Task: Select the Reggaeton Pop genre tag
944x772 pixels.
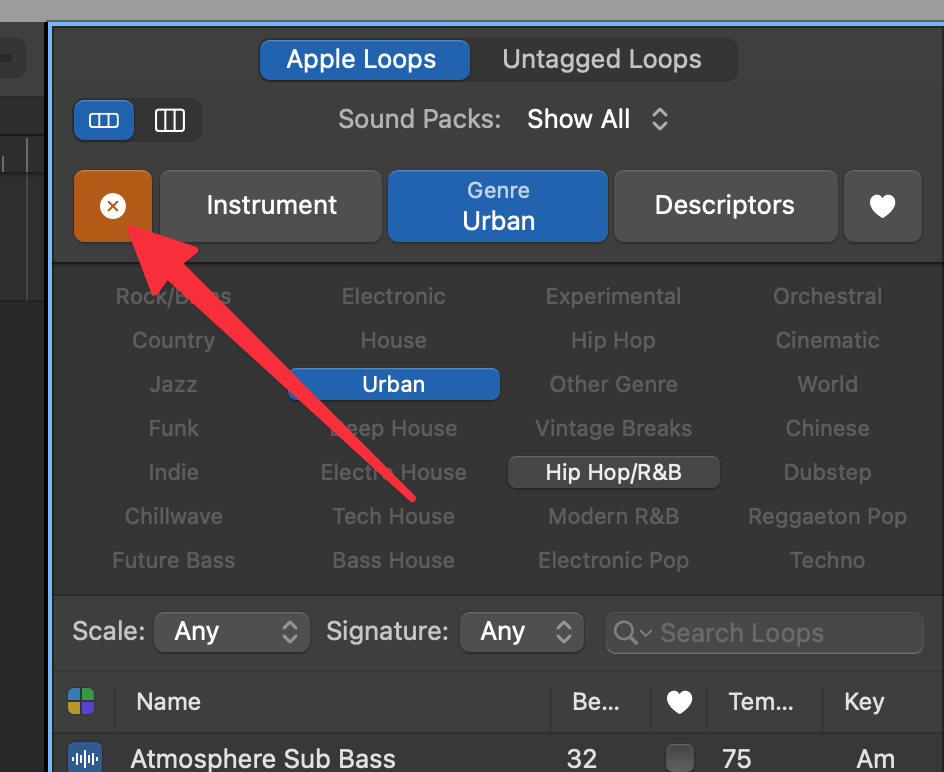Action: coord(828,516)
